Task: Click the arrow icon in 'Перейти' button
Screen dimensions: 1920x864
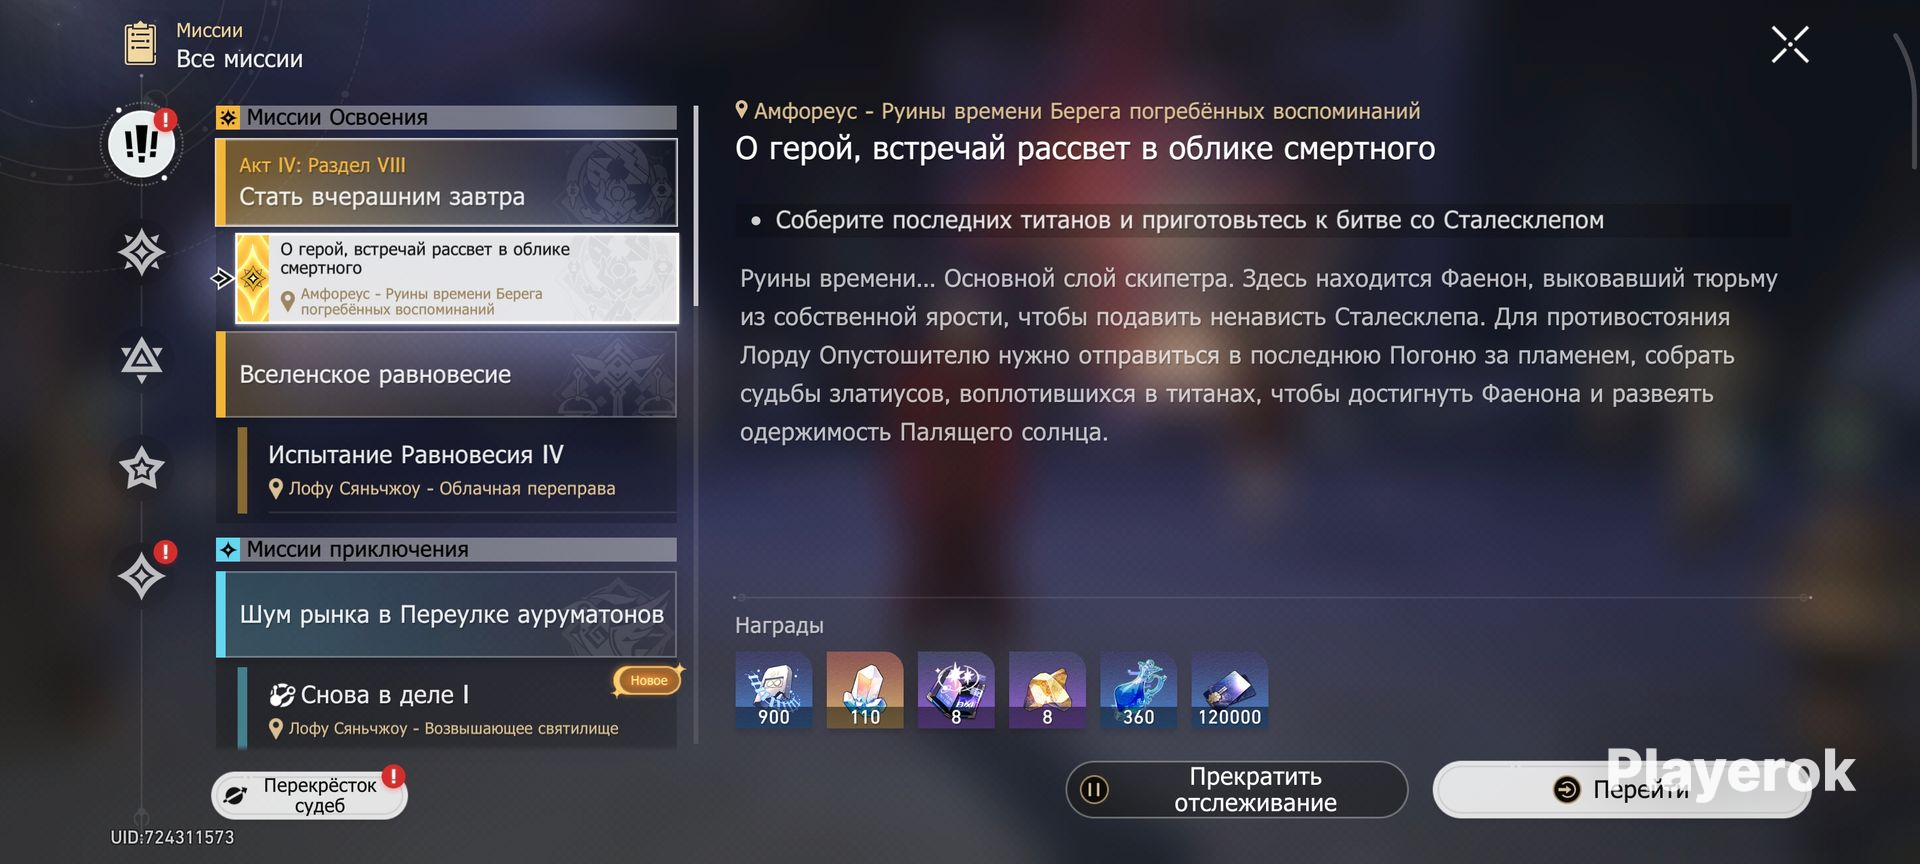Action: pyautogui.click(x=1567, y=790)
